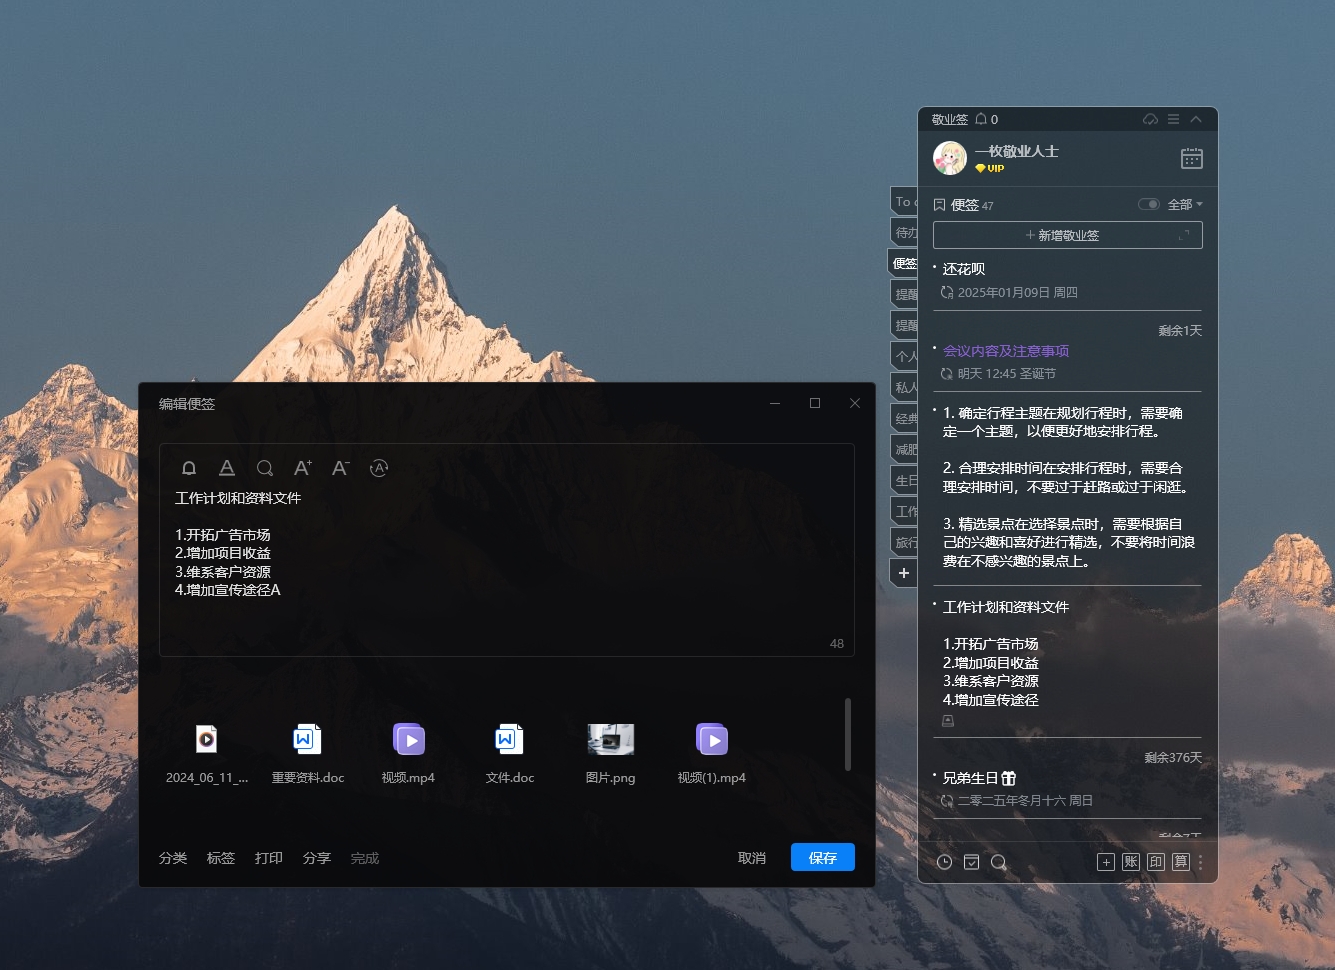Open the vertical dots more menu in the bottom bar
Screen dimensions: 1335x970
(x=1201, y=862)
